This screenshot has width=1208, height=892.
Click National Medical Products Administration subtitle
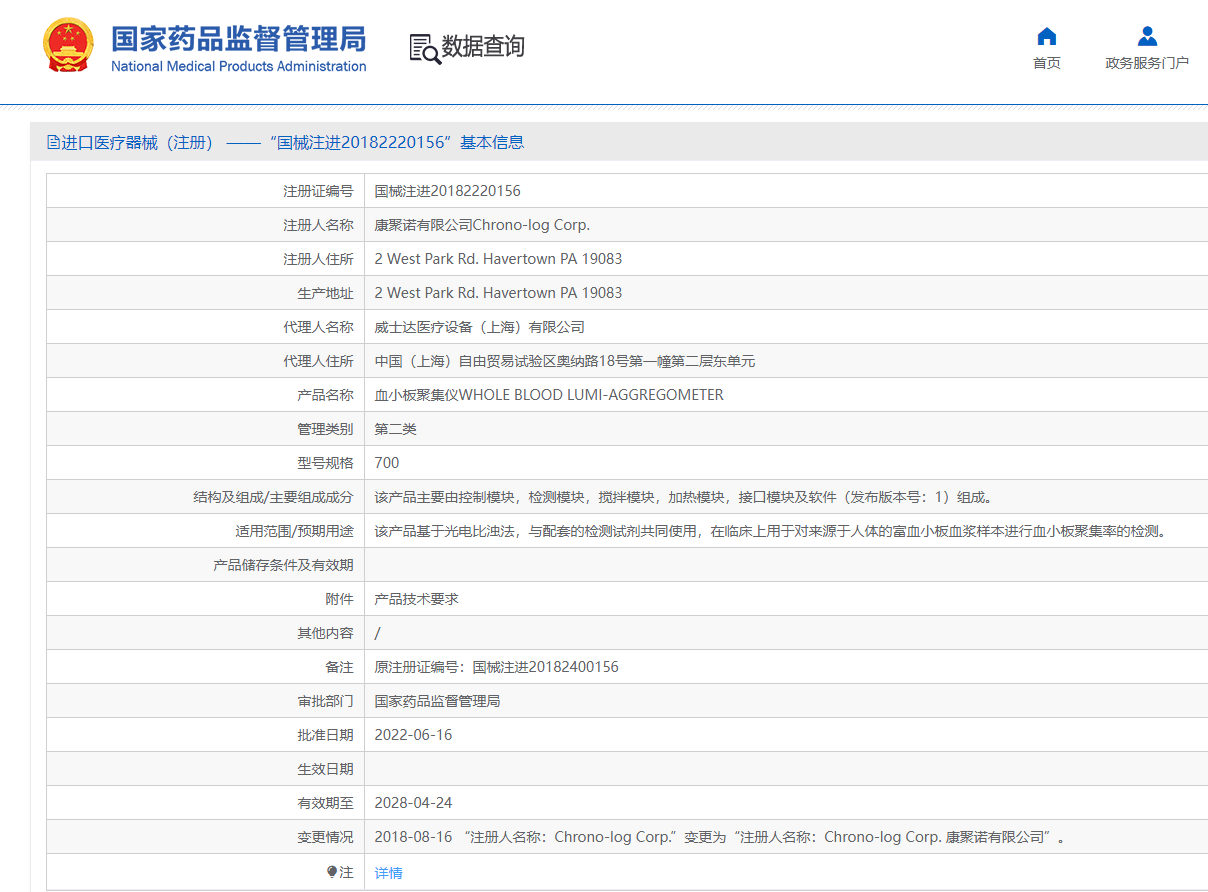(x=238, y=67)
